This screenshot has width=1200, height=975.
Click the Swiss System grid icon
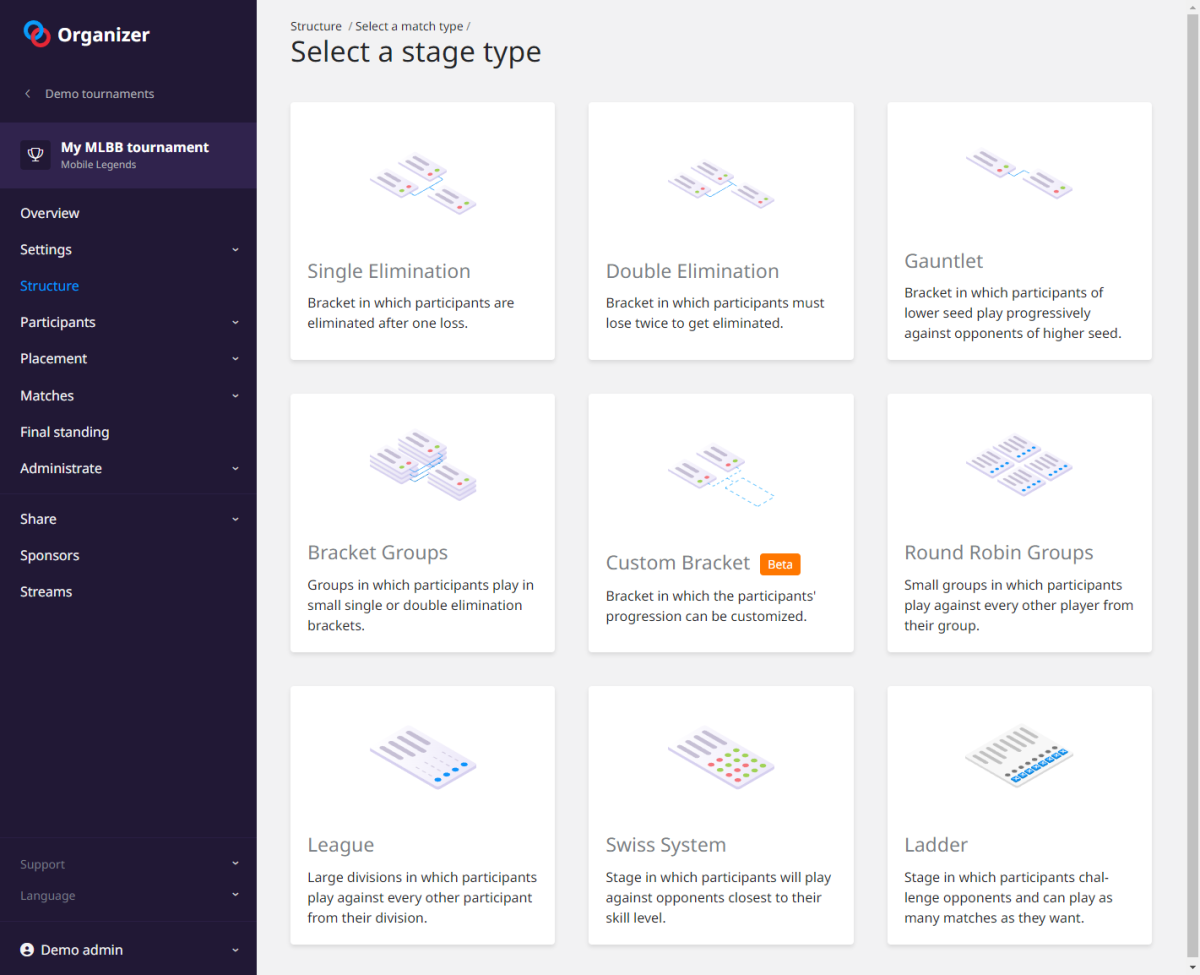pyautogui.click(x=720, y=757)
